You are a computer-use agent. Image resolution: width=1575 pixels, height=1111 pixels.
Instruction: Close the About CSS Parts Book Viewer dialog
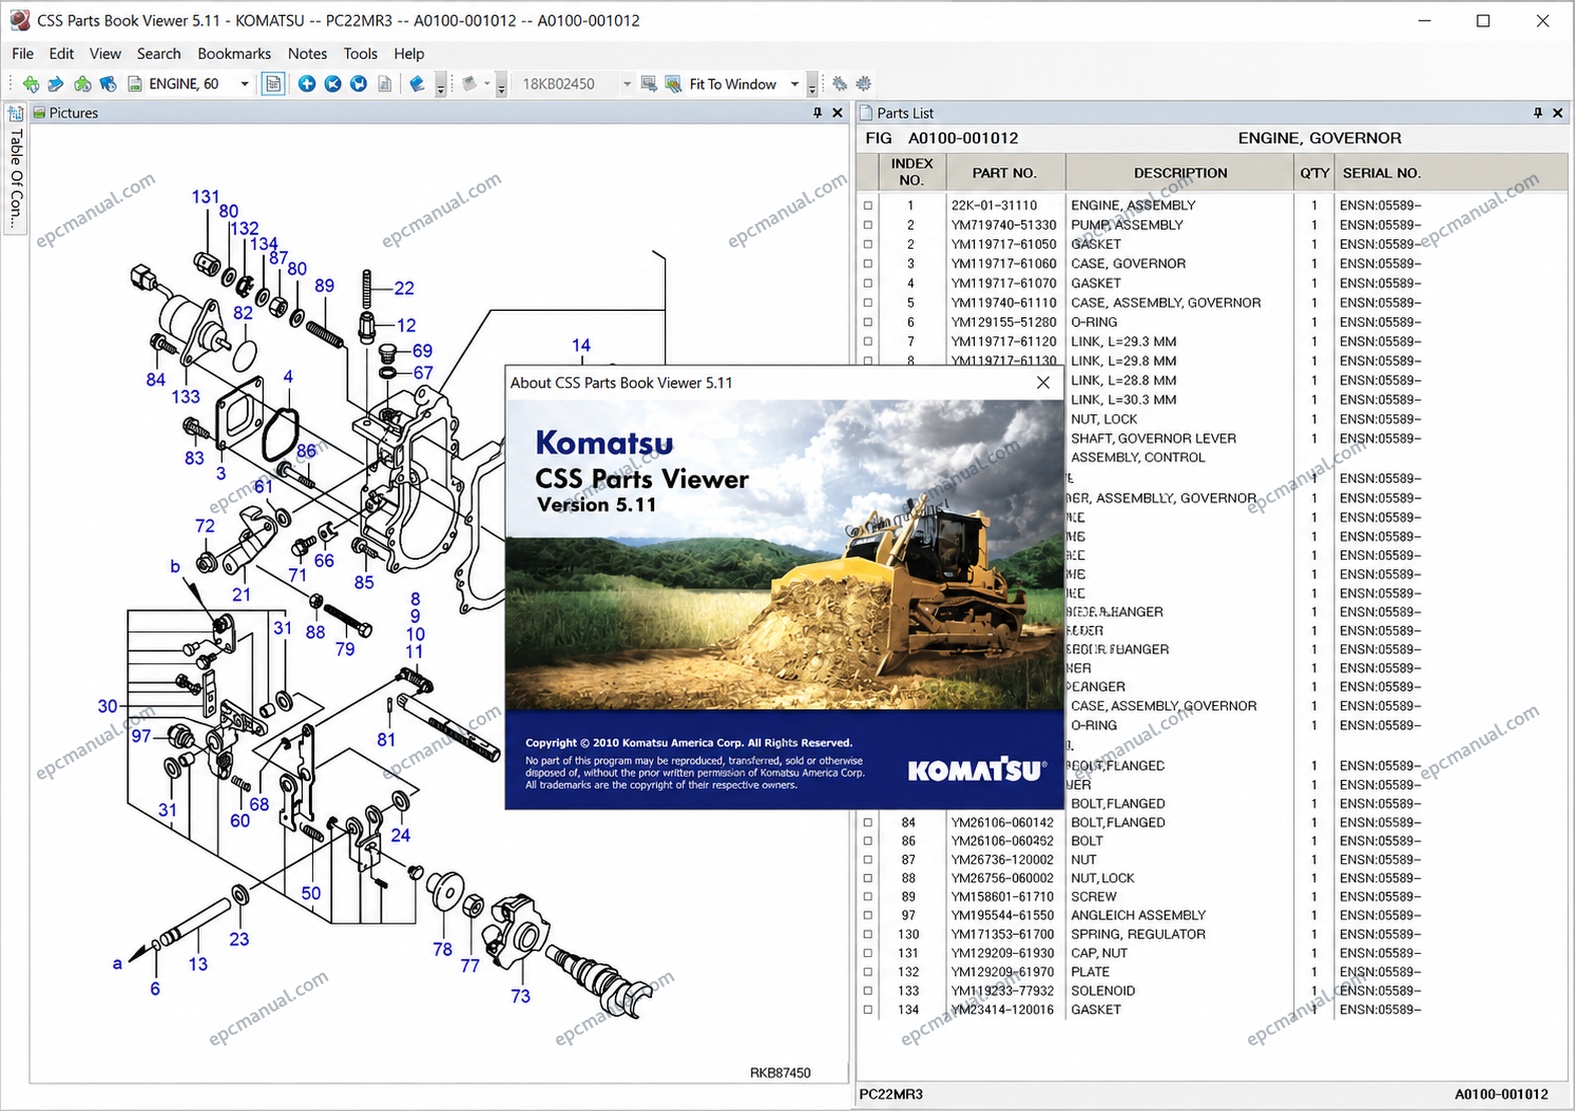pos(1043,383)
